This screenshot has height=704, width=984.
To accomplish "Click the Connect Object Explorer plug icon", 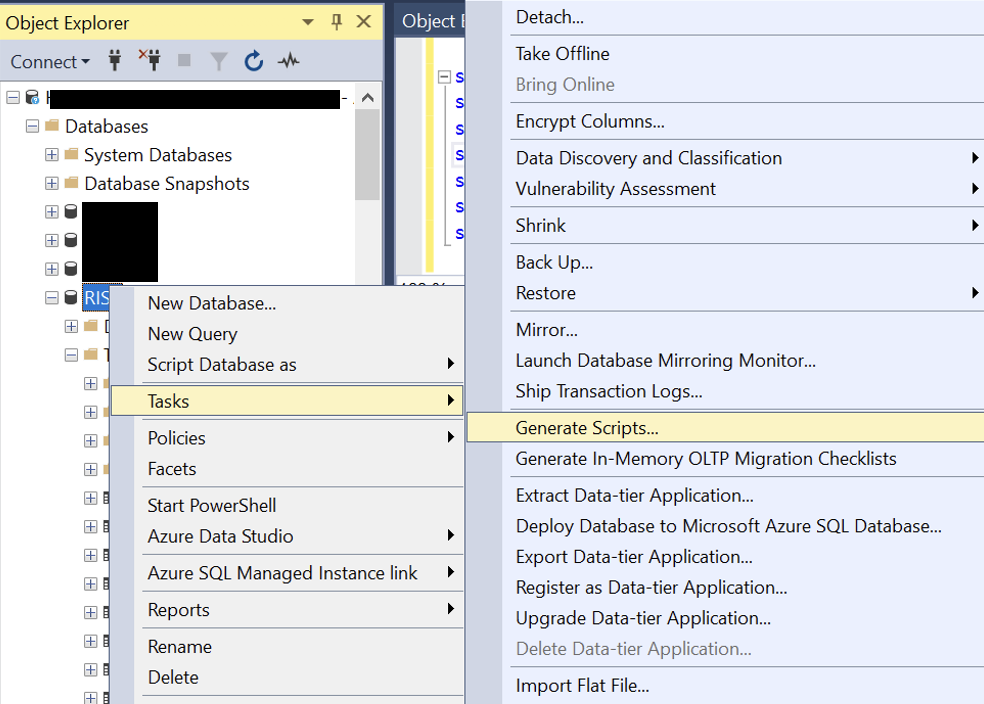I will pos(115,61).
